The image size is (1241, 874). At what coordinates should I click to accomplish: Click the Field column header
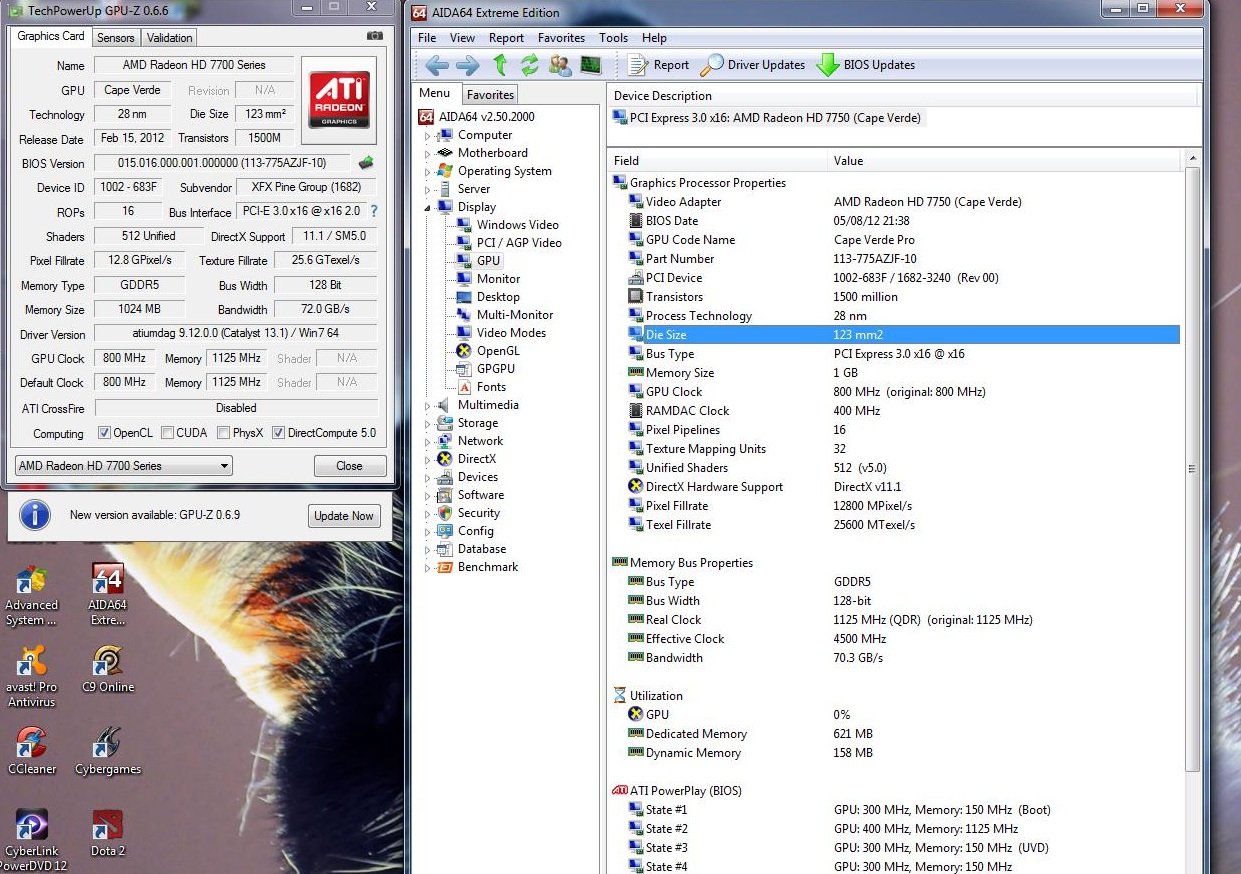pyautogui.click(x=718, y=160)
